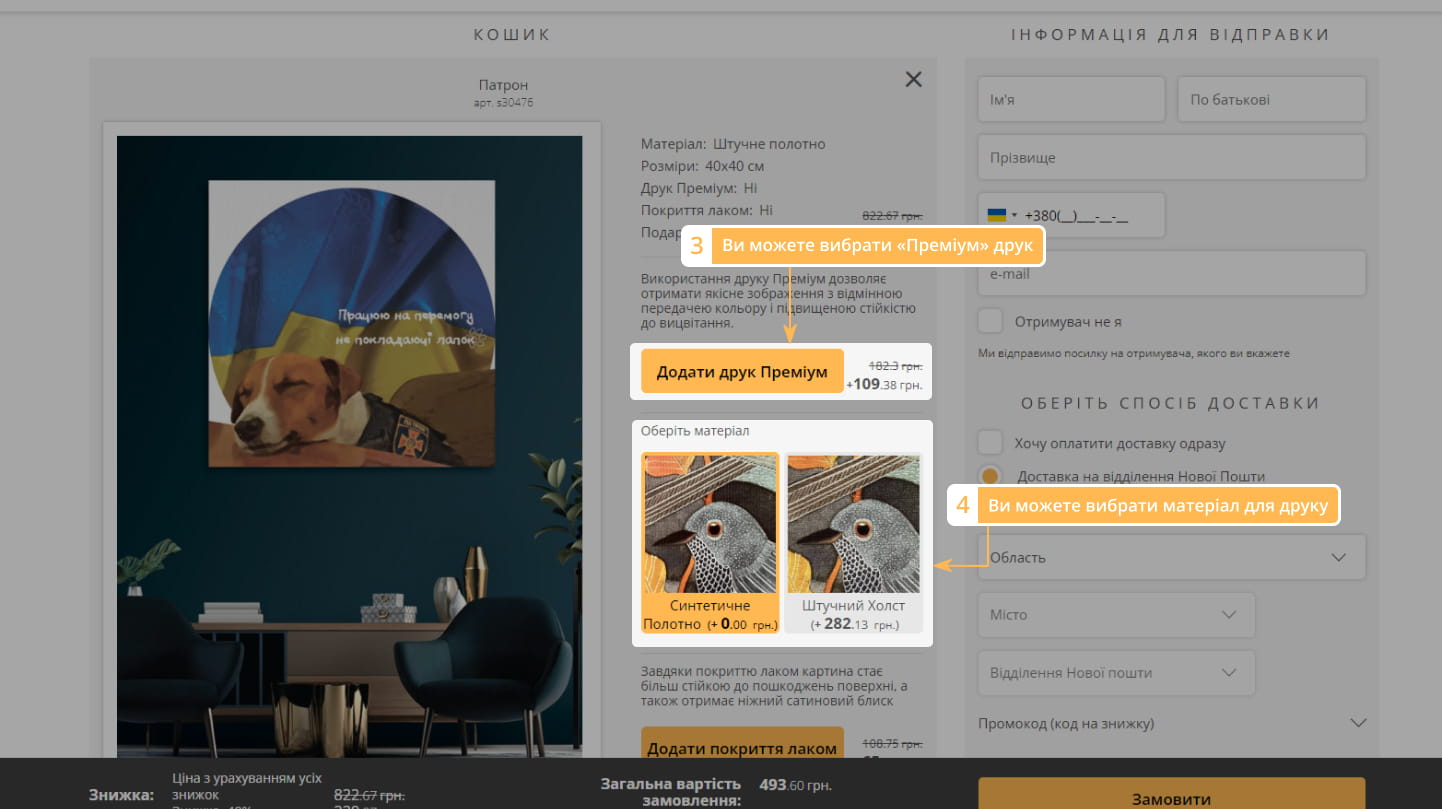
Task: Open the Область dropdown
Action: click(x=1171, y=557)
